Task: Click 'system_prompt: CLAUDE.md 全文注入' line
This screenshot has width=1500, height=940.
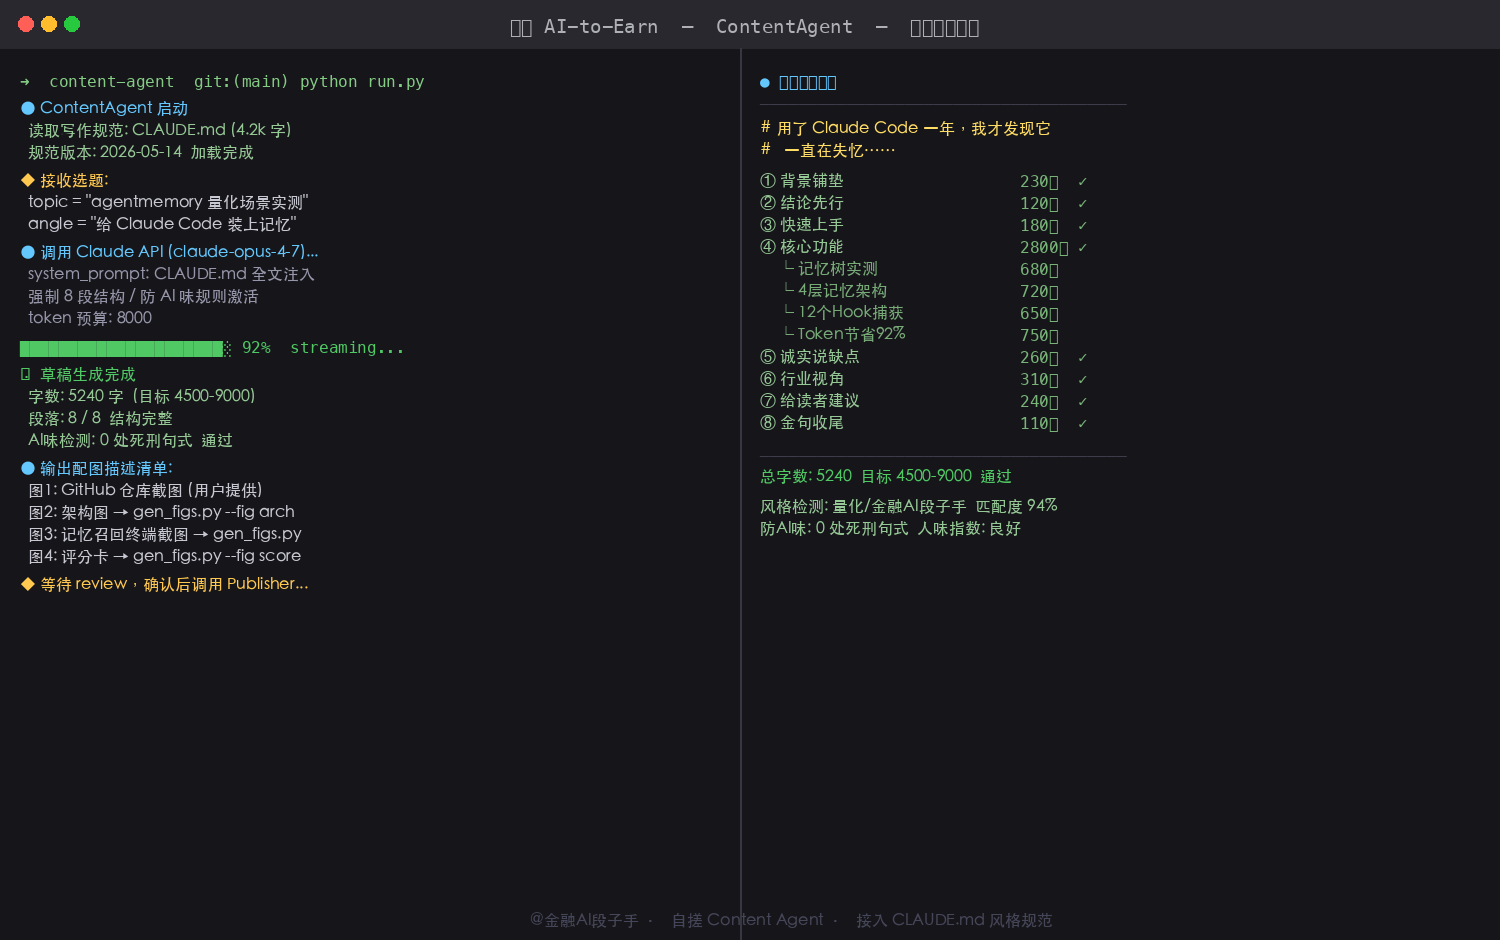Action: pyautogui.click(x=171, y=274)
